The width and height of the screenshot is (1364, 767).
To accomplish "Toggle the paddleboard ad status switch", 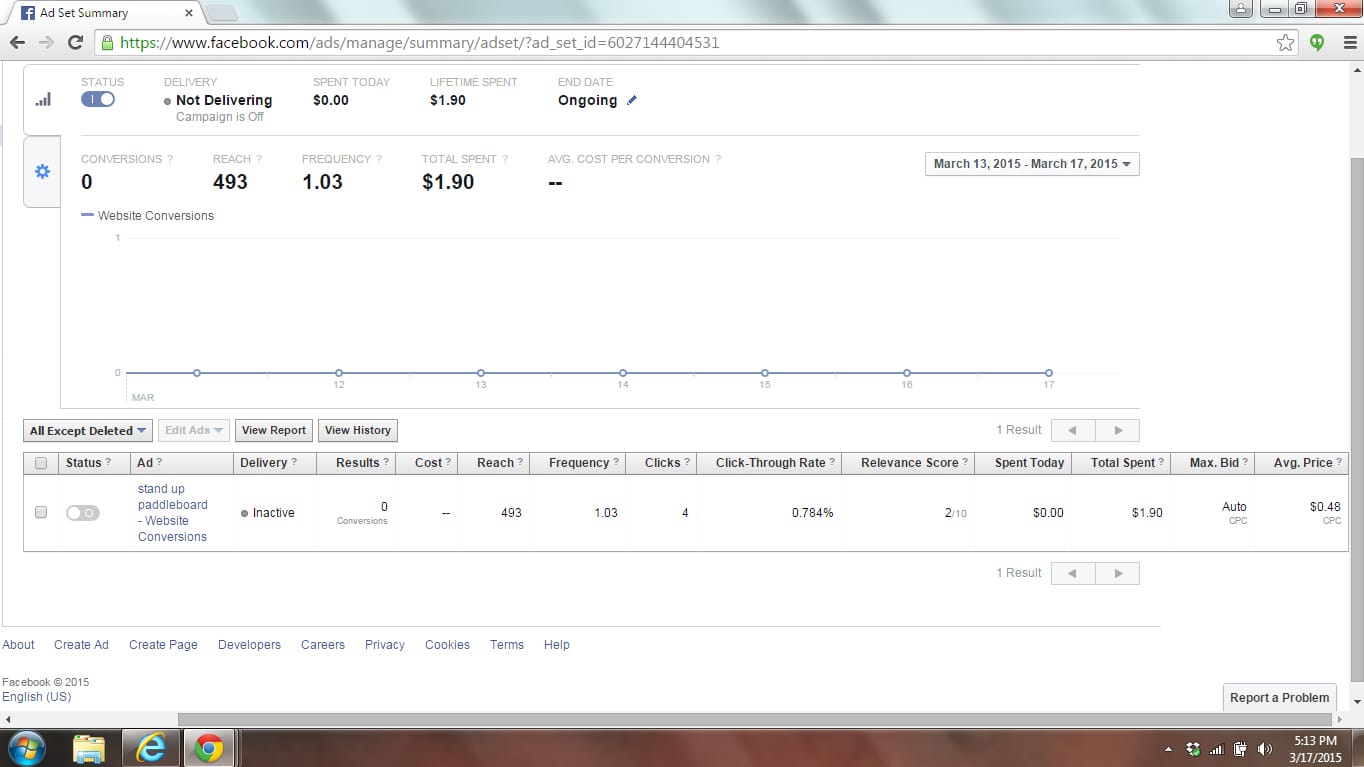I will (83, 512).
